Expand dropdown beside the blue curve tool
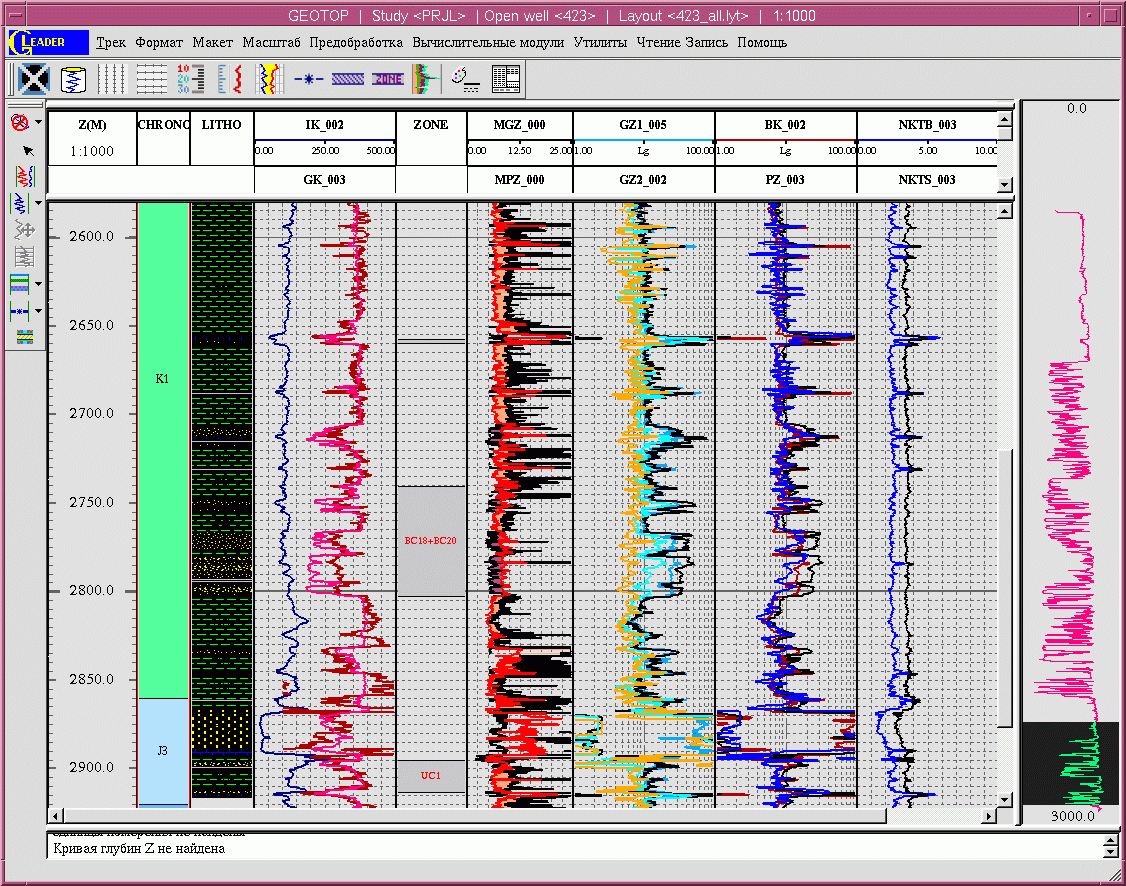Screen dimensions: 1126x886 [x=39, y=203]
